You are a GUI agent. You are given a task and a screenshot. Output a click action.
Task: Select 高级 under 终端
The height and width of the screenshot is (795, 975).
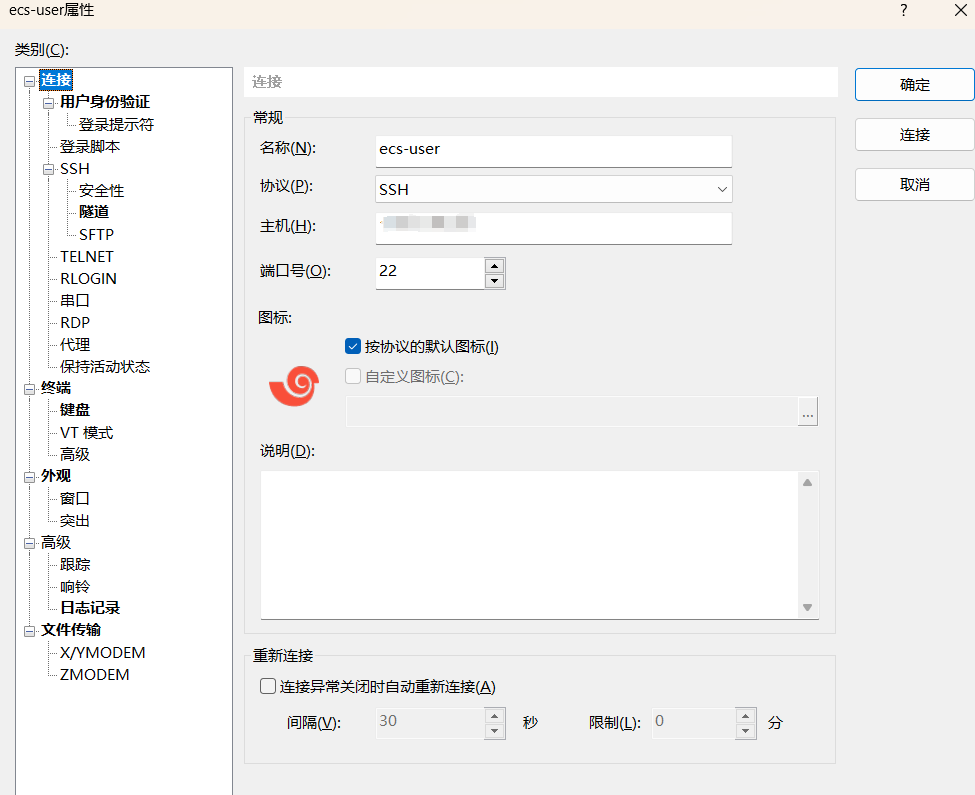(x=75, y=454)
